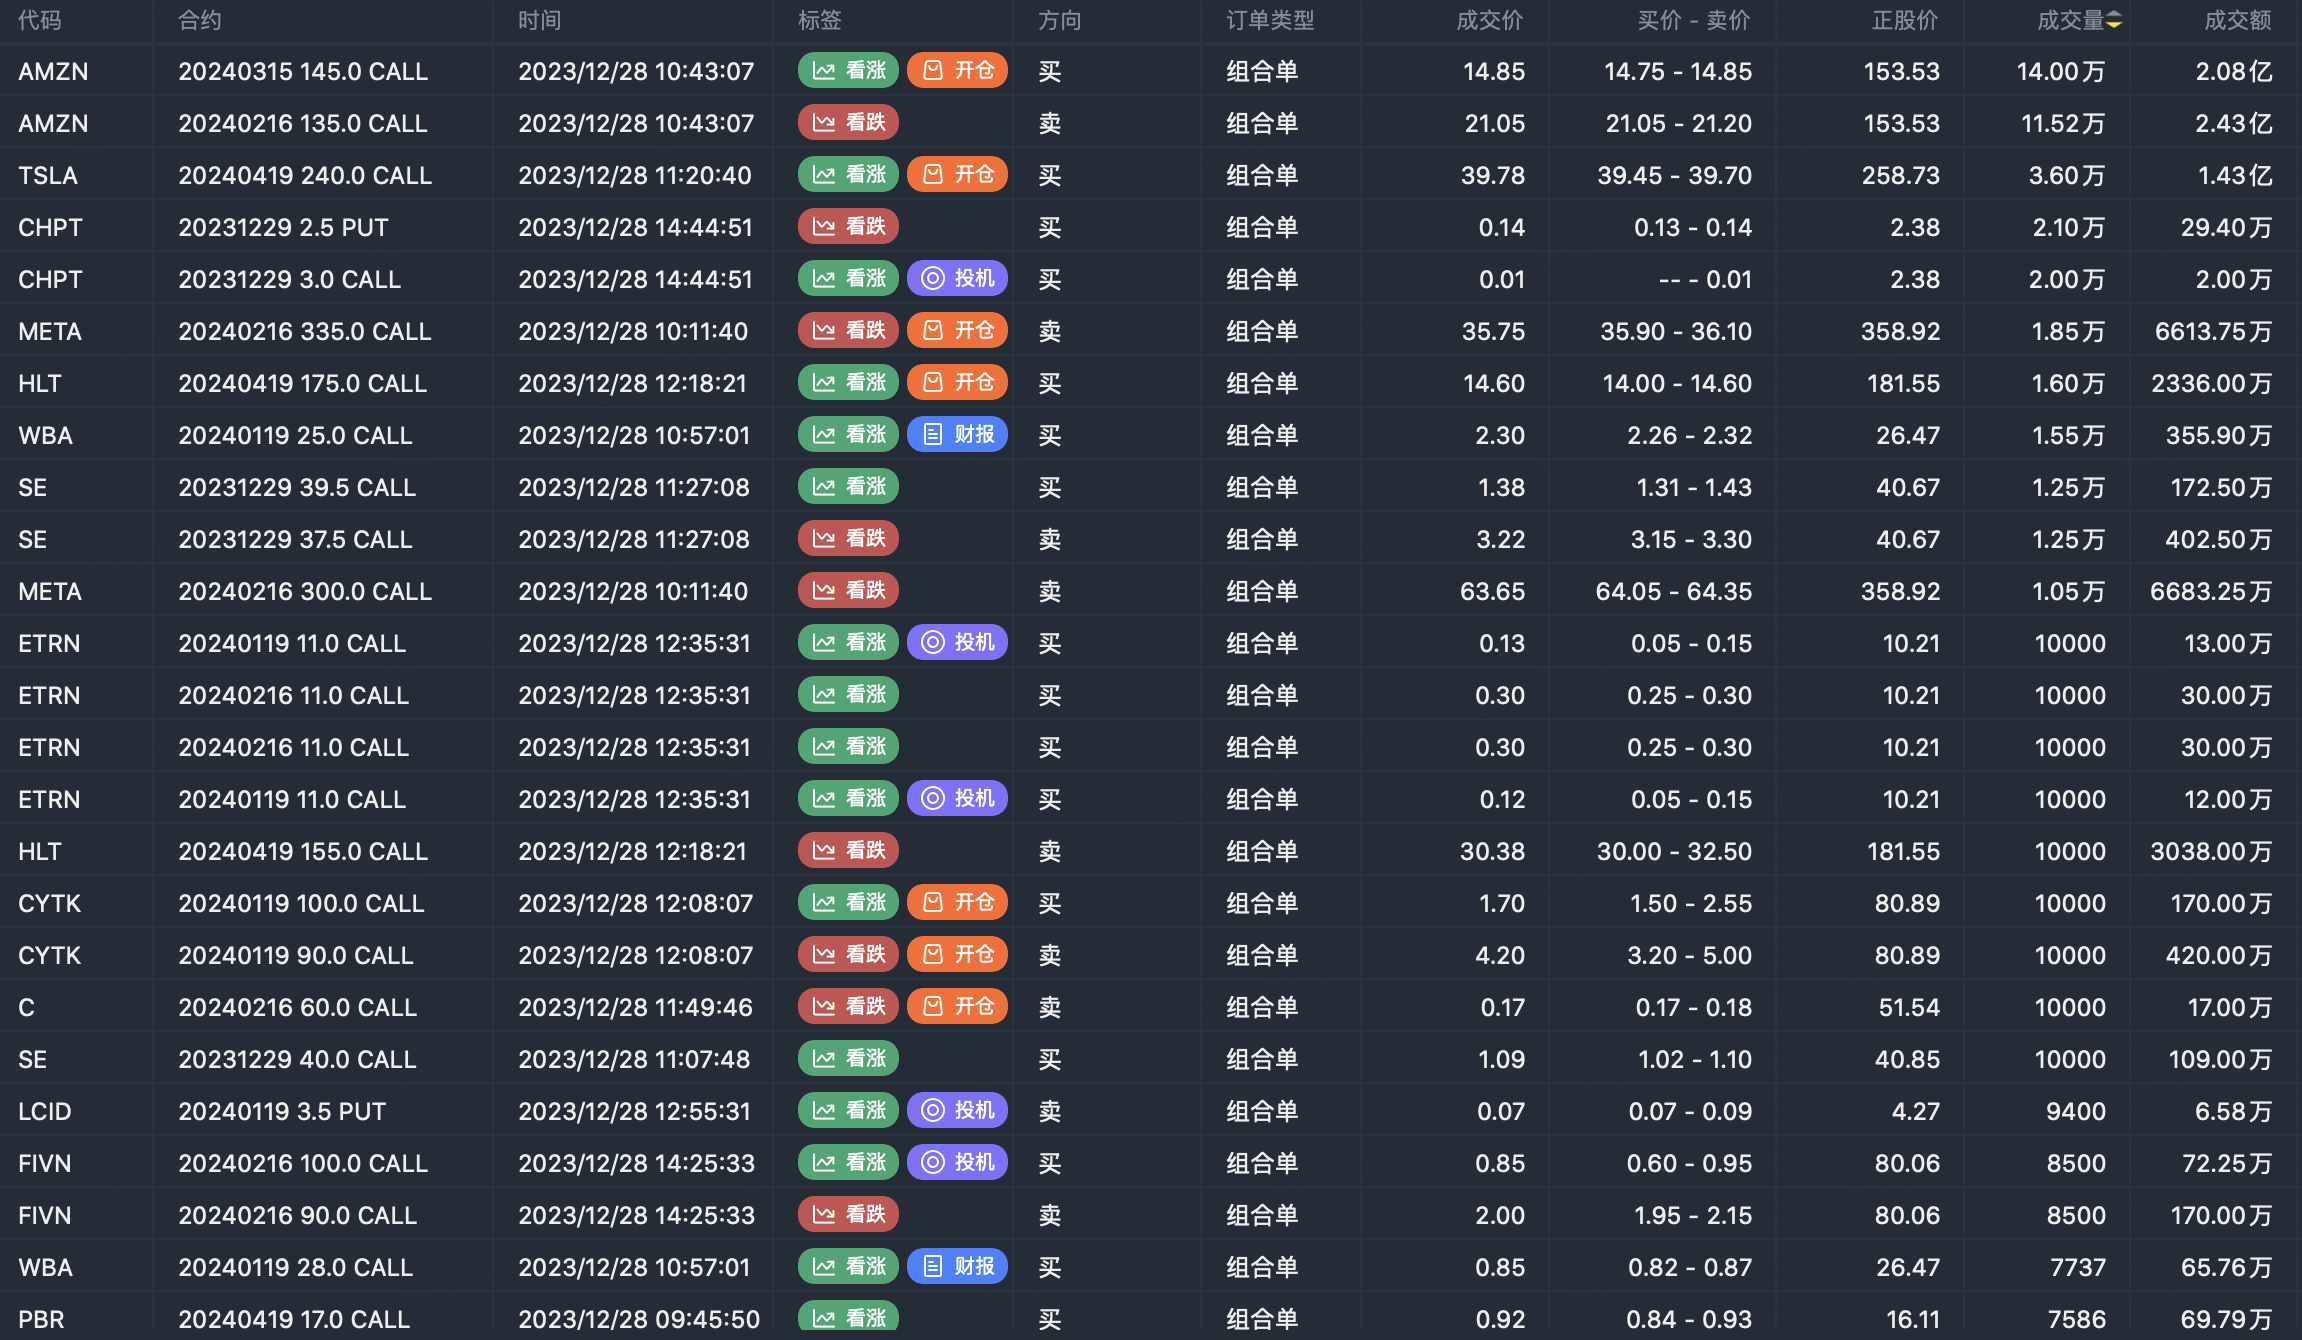Click the 看涨 tag on SE 40.0 CALL row

[x=848, y=1058]
